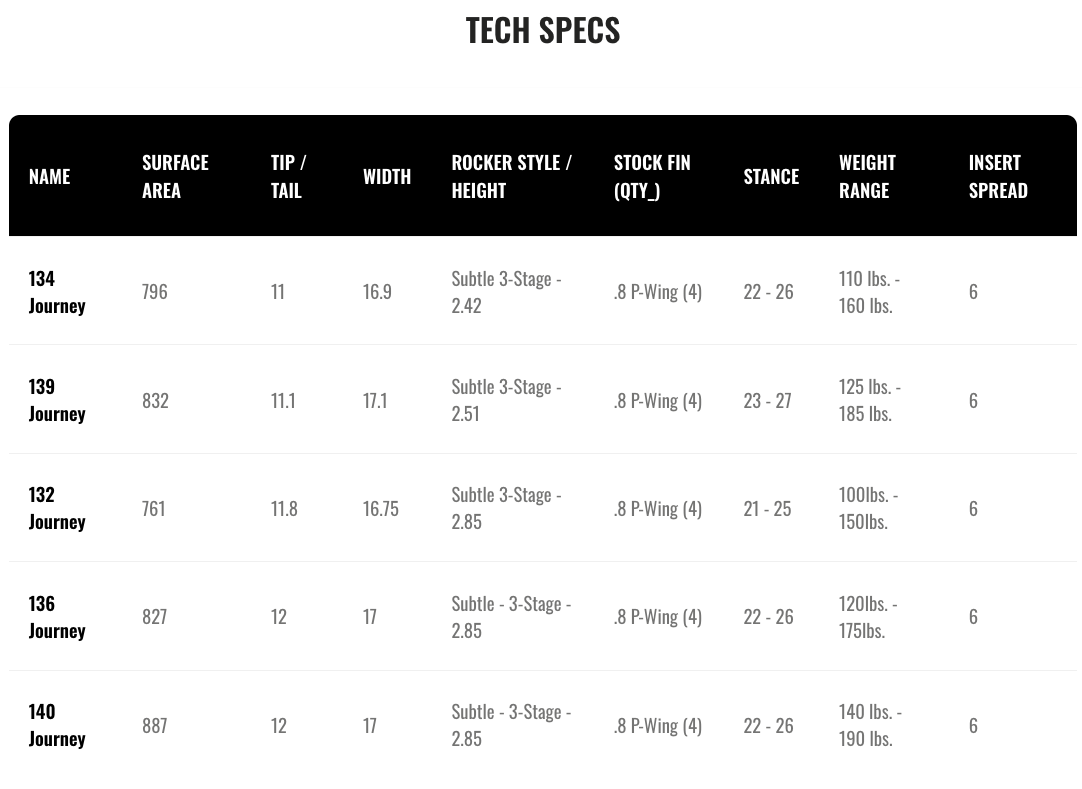Select the 887 surface area value
The width and height of the screenshot is (1082, 789).
point(155,725)
